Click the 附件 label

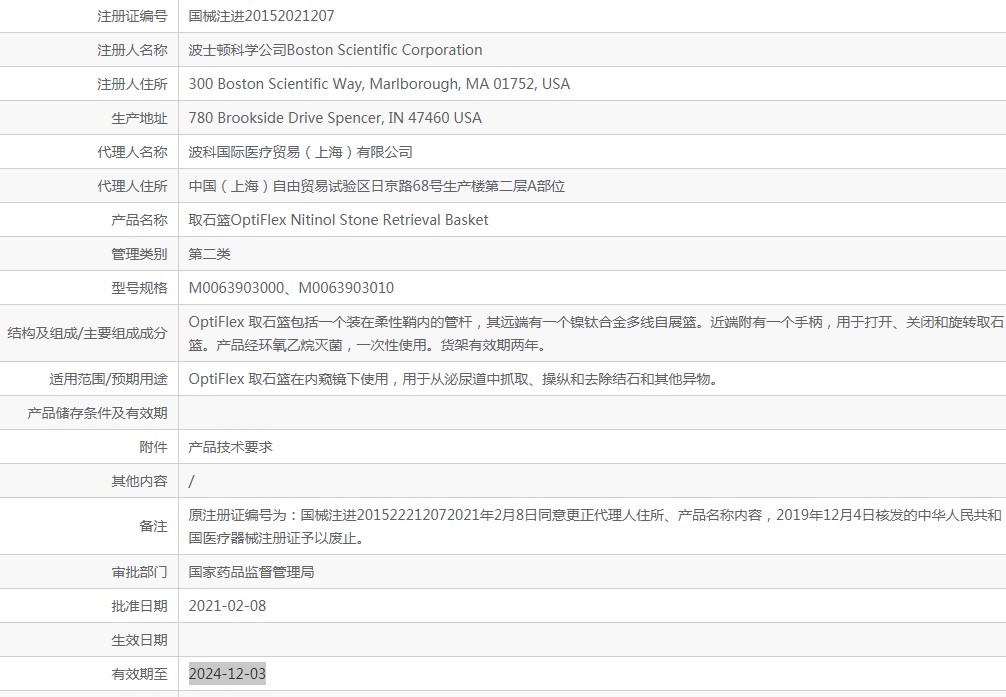[153, 447]
